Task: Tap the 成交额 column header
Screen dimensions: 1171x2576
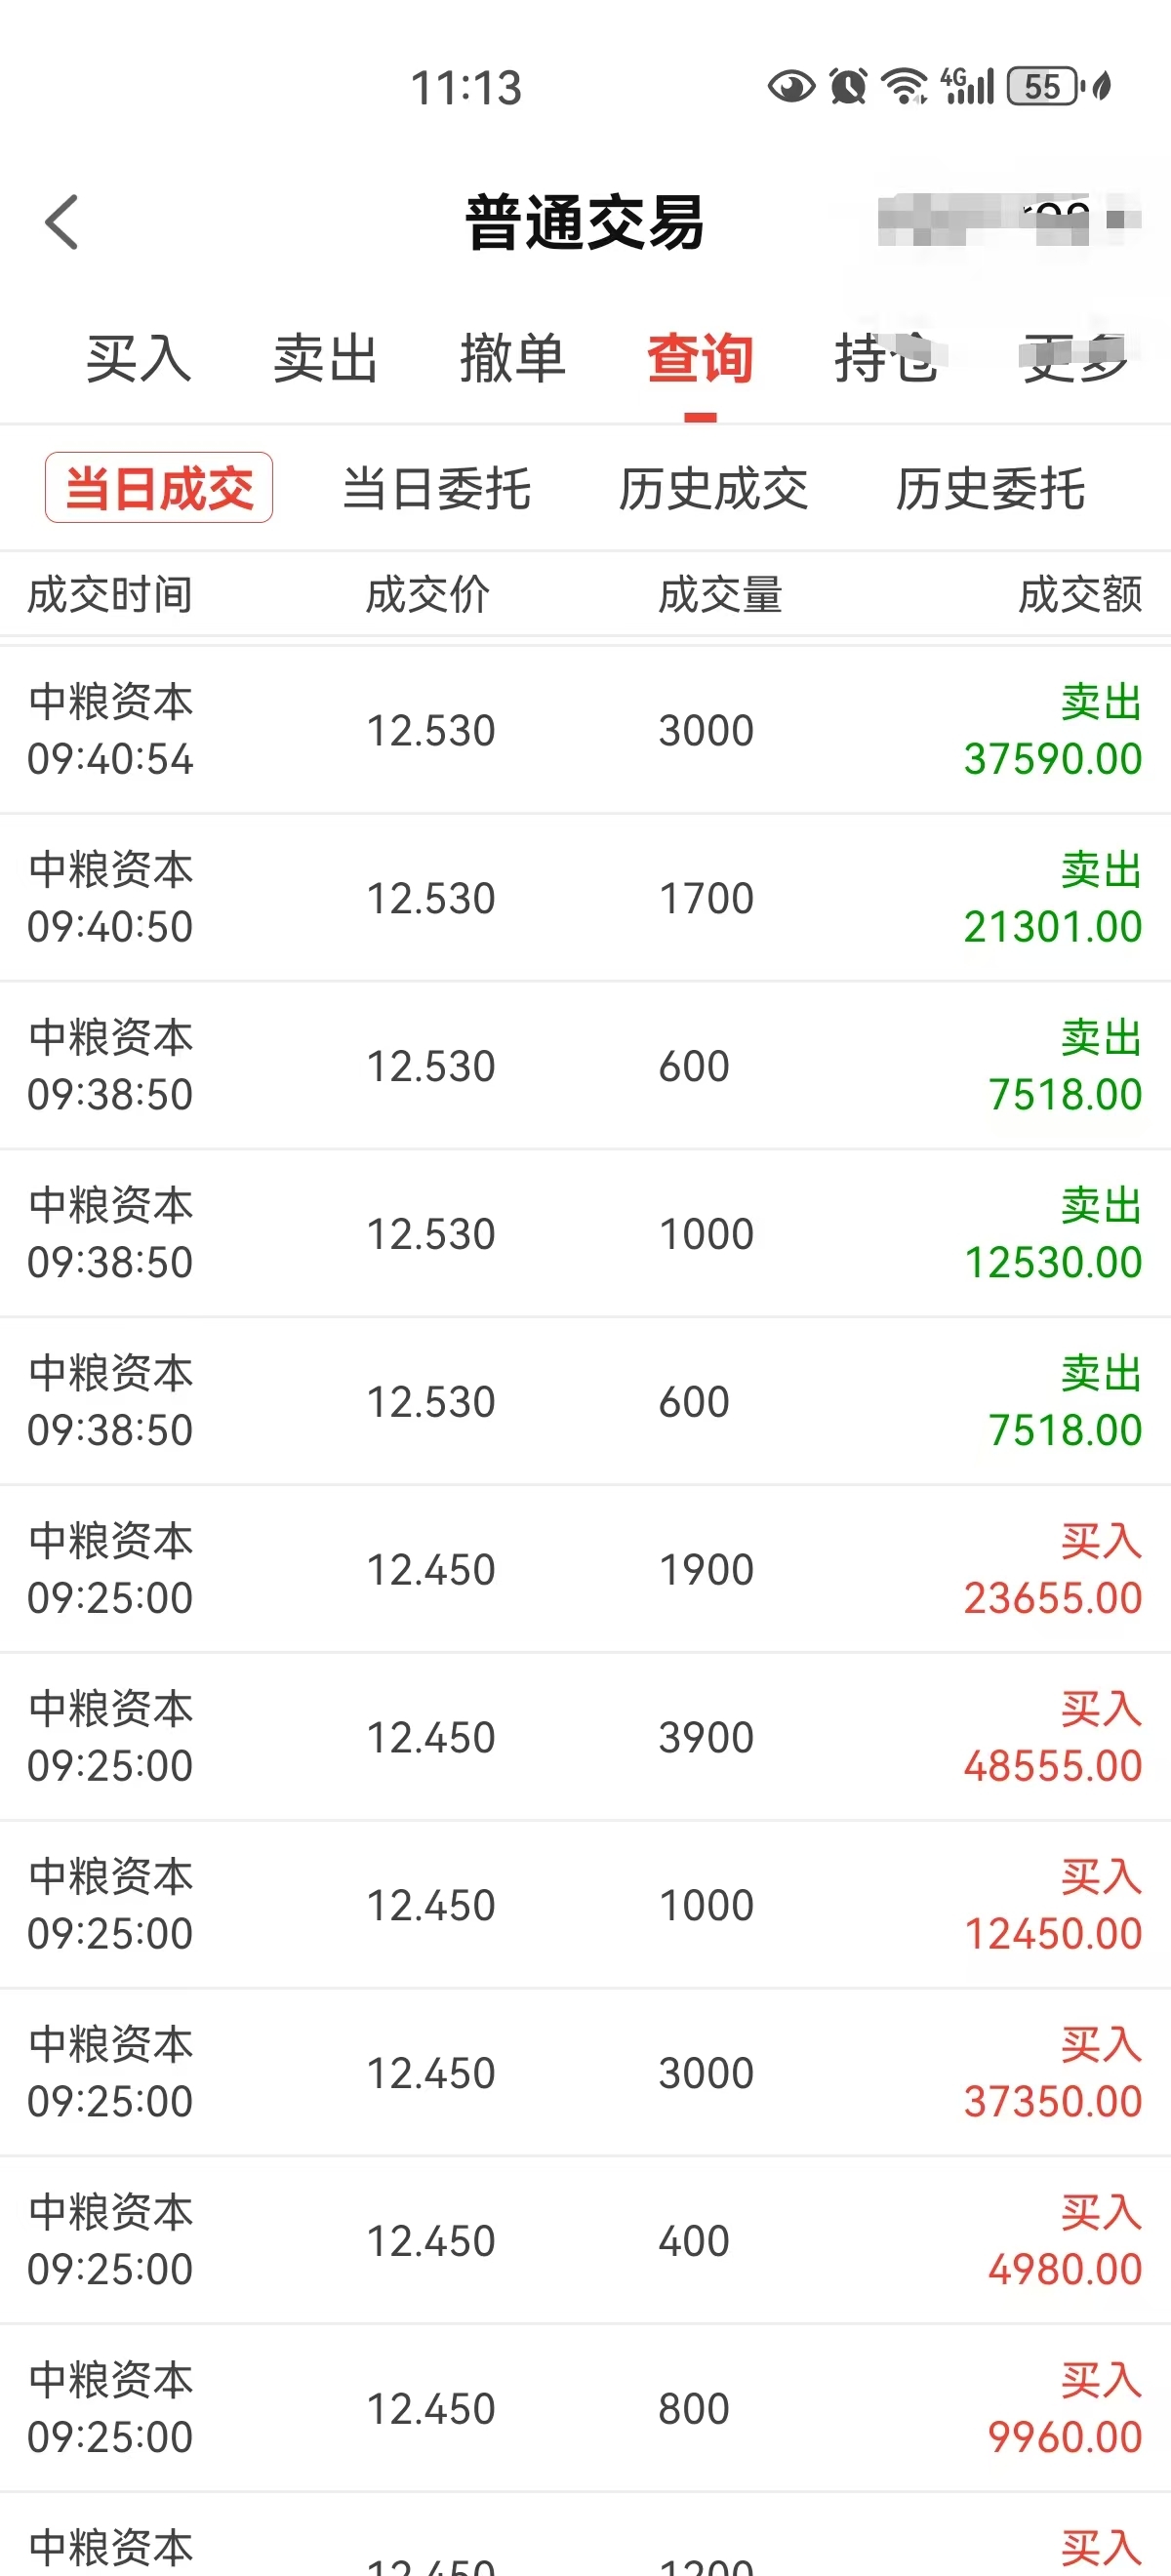Action: click(1080, 595)
